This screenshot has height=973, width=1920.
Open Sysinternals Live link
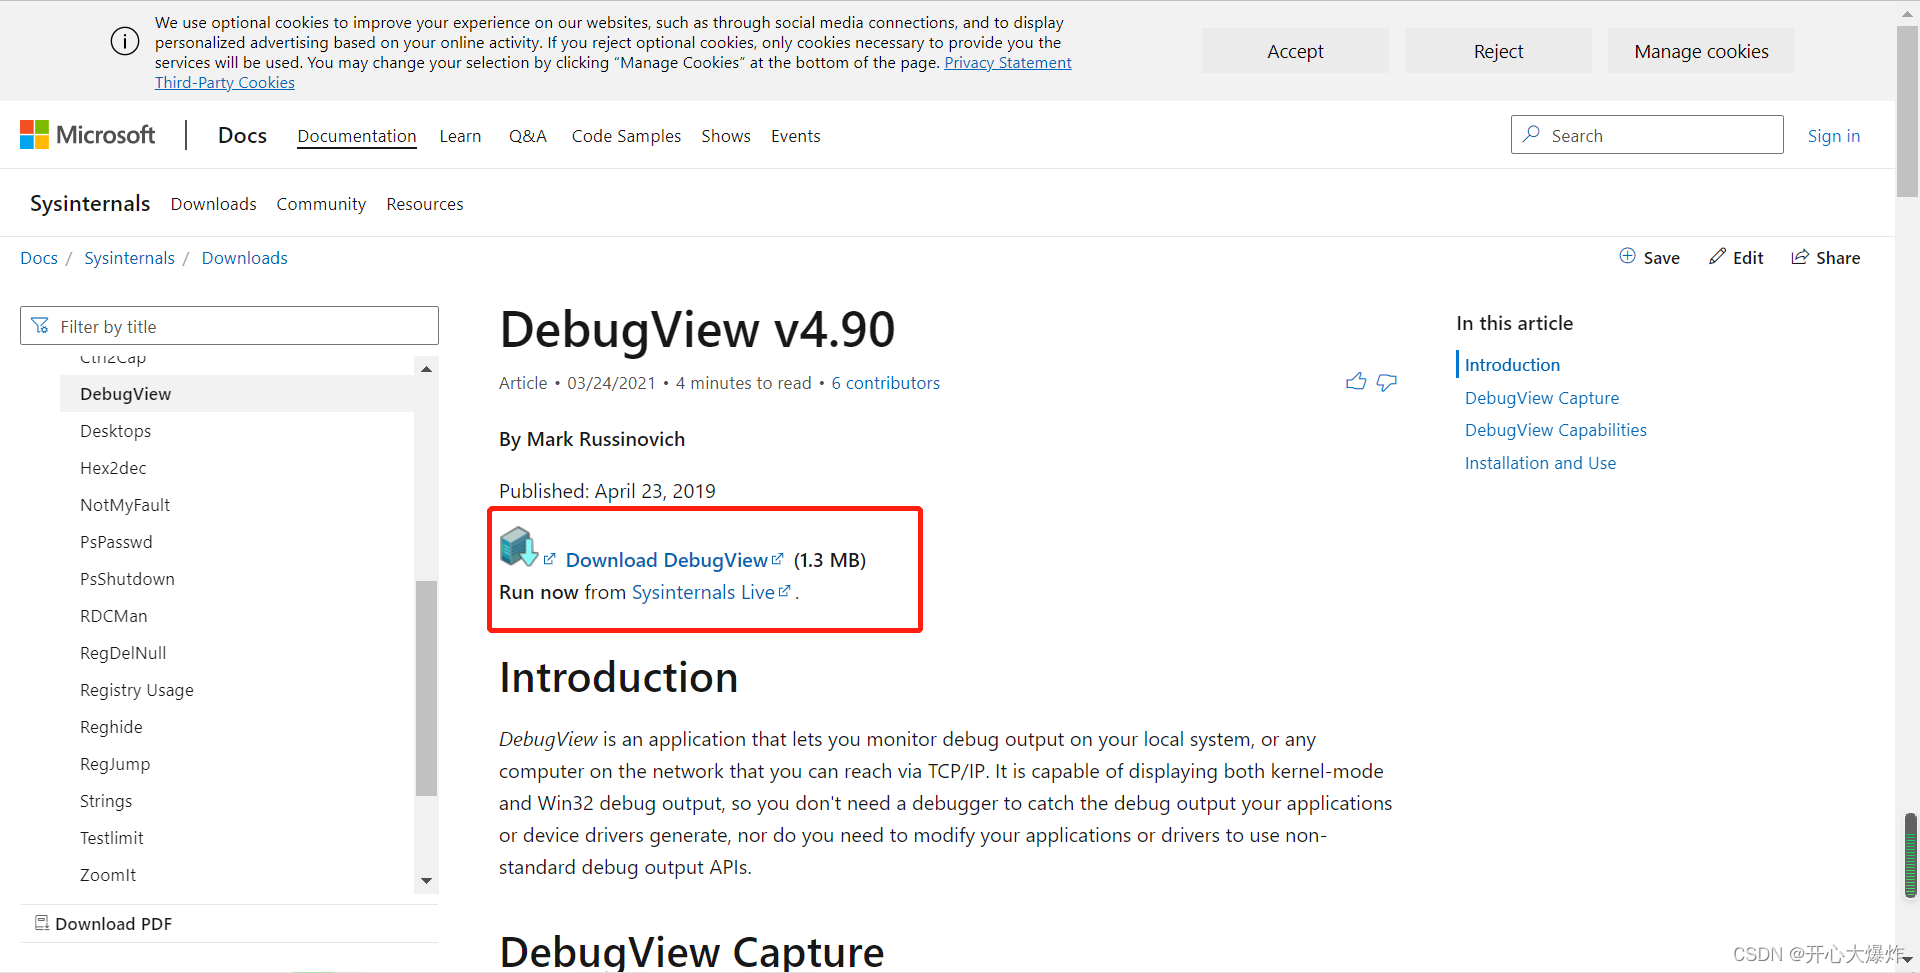pyautogui.click(x=702, y=591)
